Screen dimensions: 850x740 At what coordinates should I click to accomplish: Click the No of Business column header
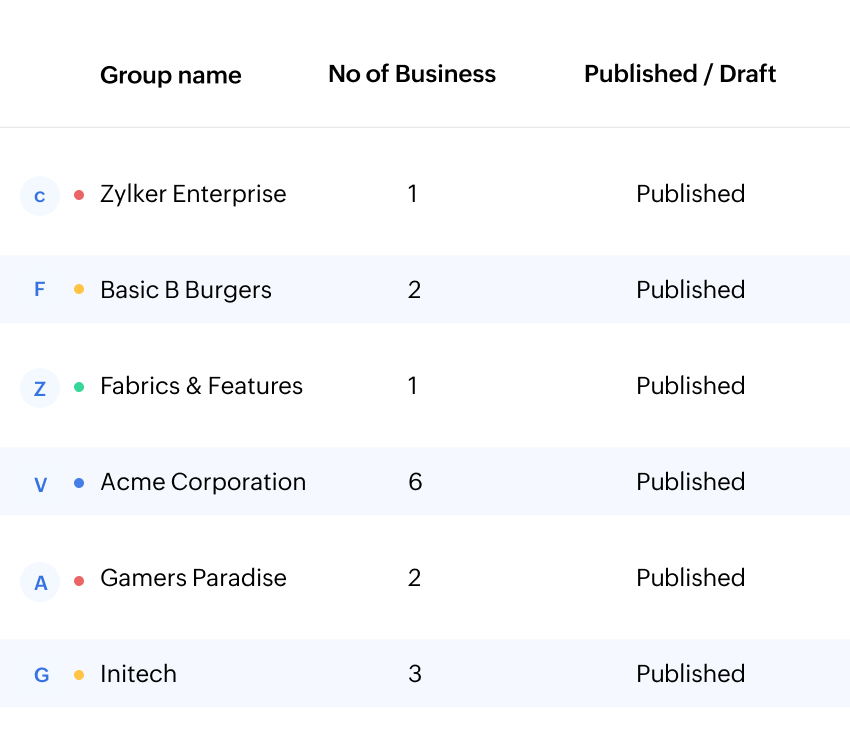pyautogui.click(x=412, y=74)
